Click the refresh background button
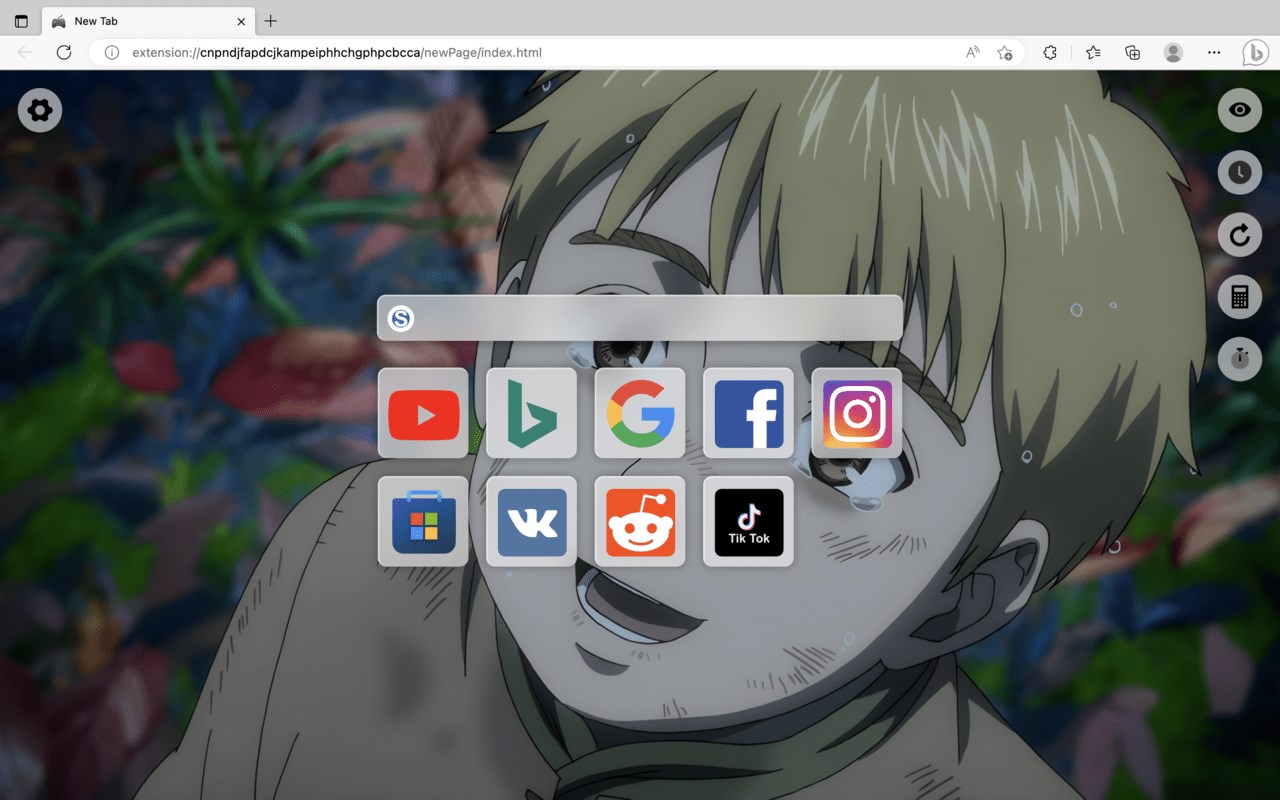 pos(1240,235)
